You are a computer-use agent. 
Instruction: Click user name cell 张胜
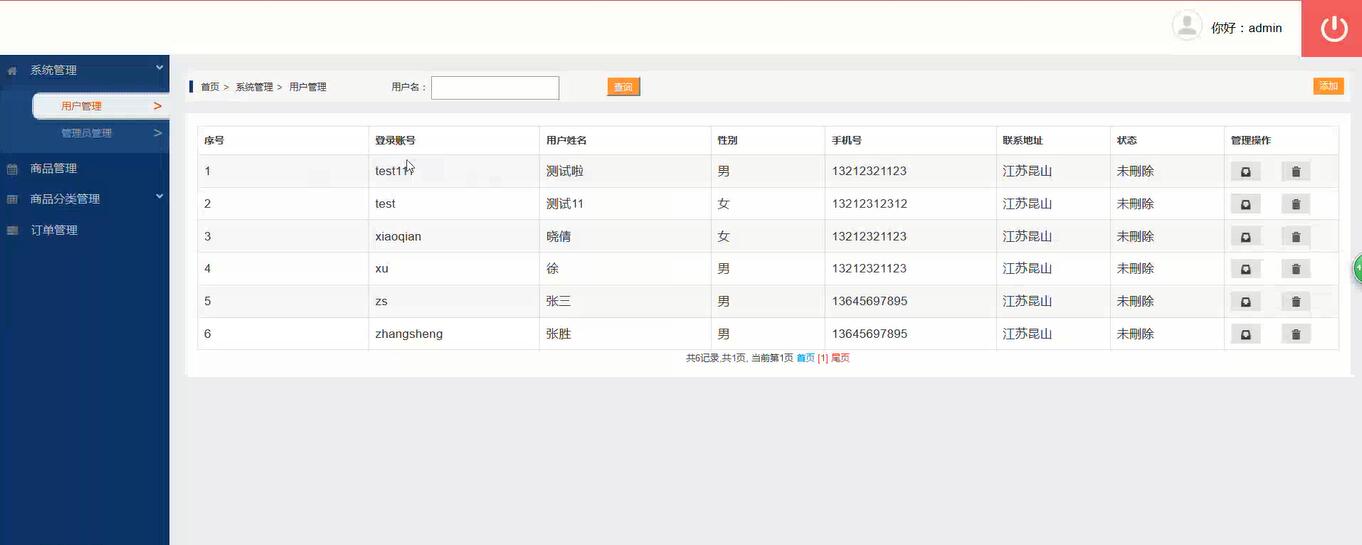(558, 334)
